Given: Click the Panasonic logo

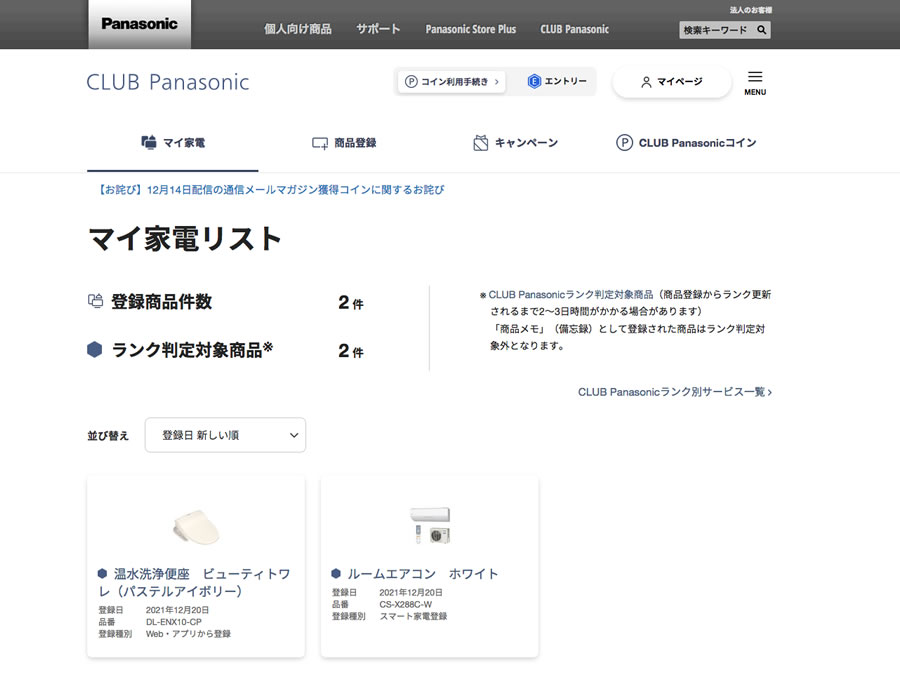Looking at the screenshot, I should [139, 24].
